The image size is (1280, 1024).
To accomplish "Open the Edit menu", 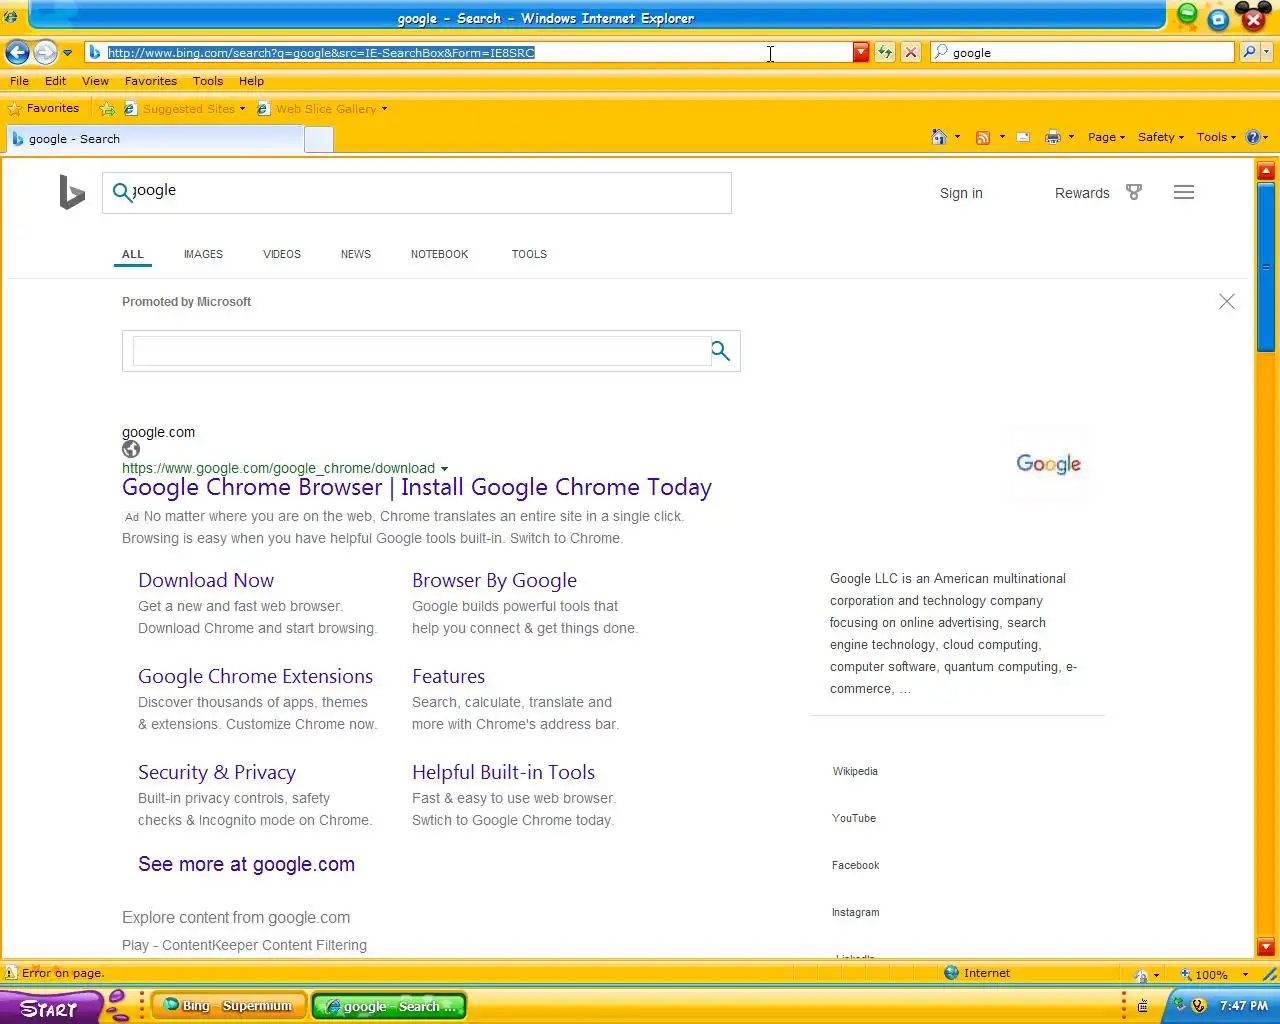I will [x=55, y=81].
